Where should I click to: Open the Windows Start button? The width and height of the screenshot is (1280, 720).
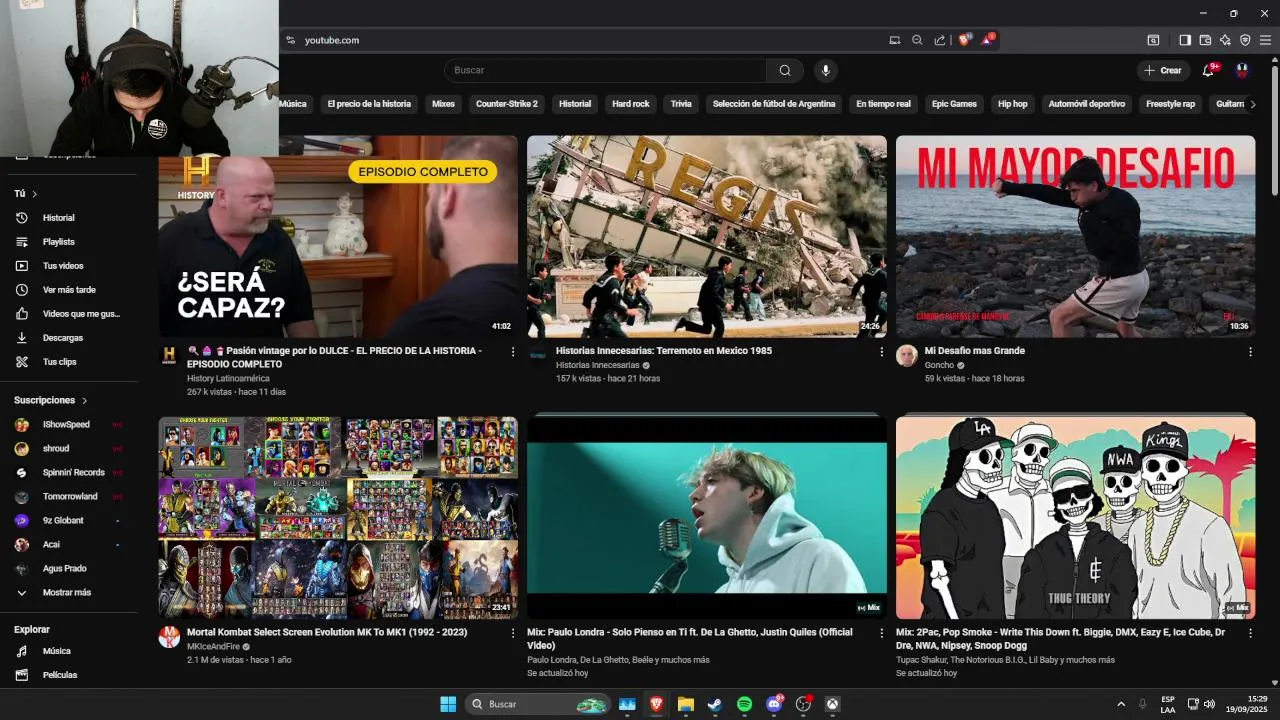pyautogui.click(x=448, y=704)
